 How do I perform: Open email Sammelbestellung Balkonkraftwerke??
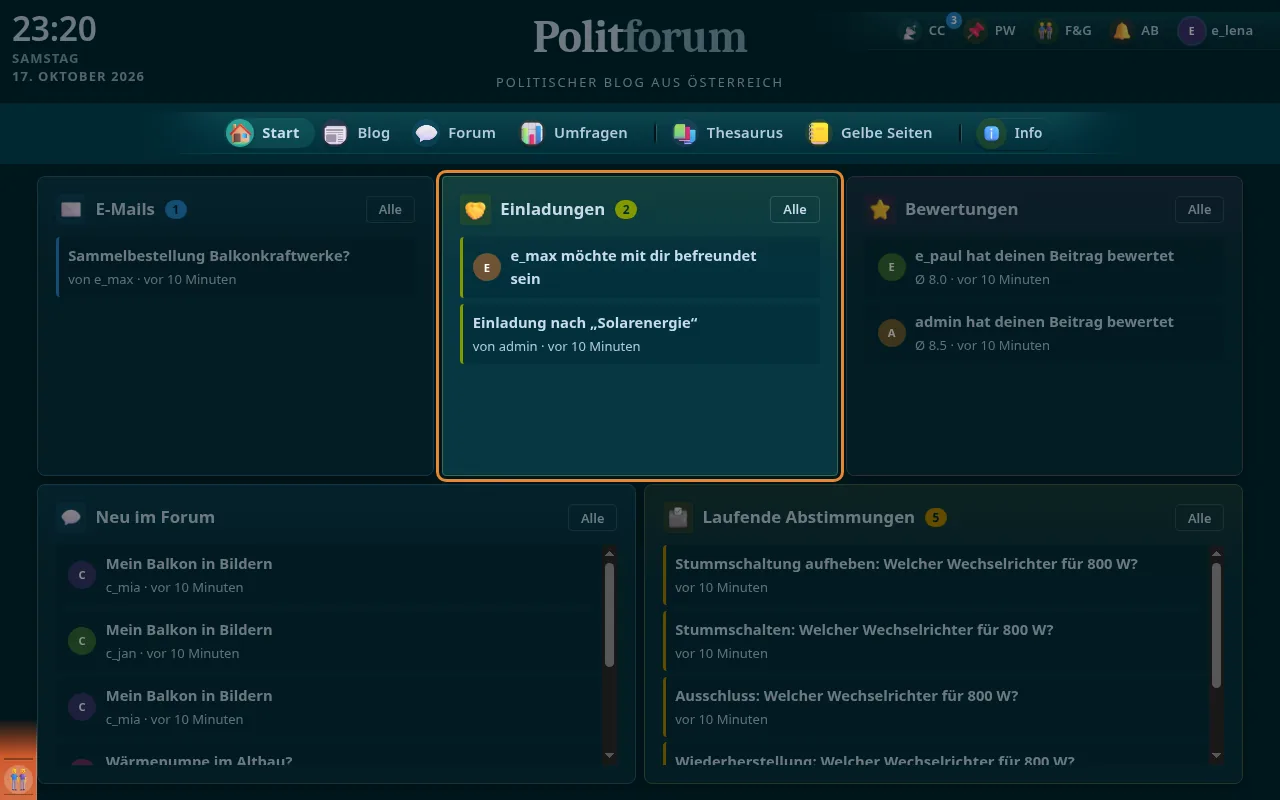pos(236,267)
